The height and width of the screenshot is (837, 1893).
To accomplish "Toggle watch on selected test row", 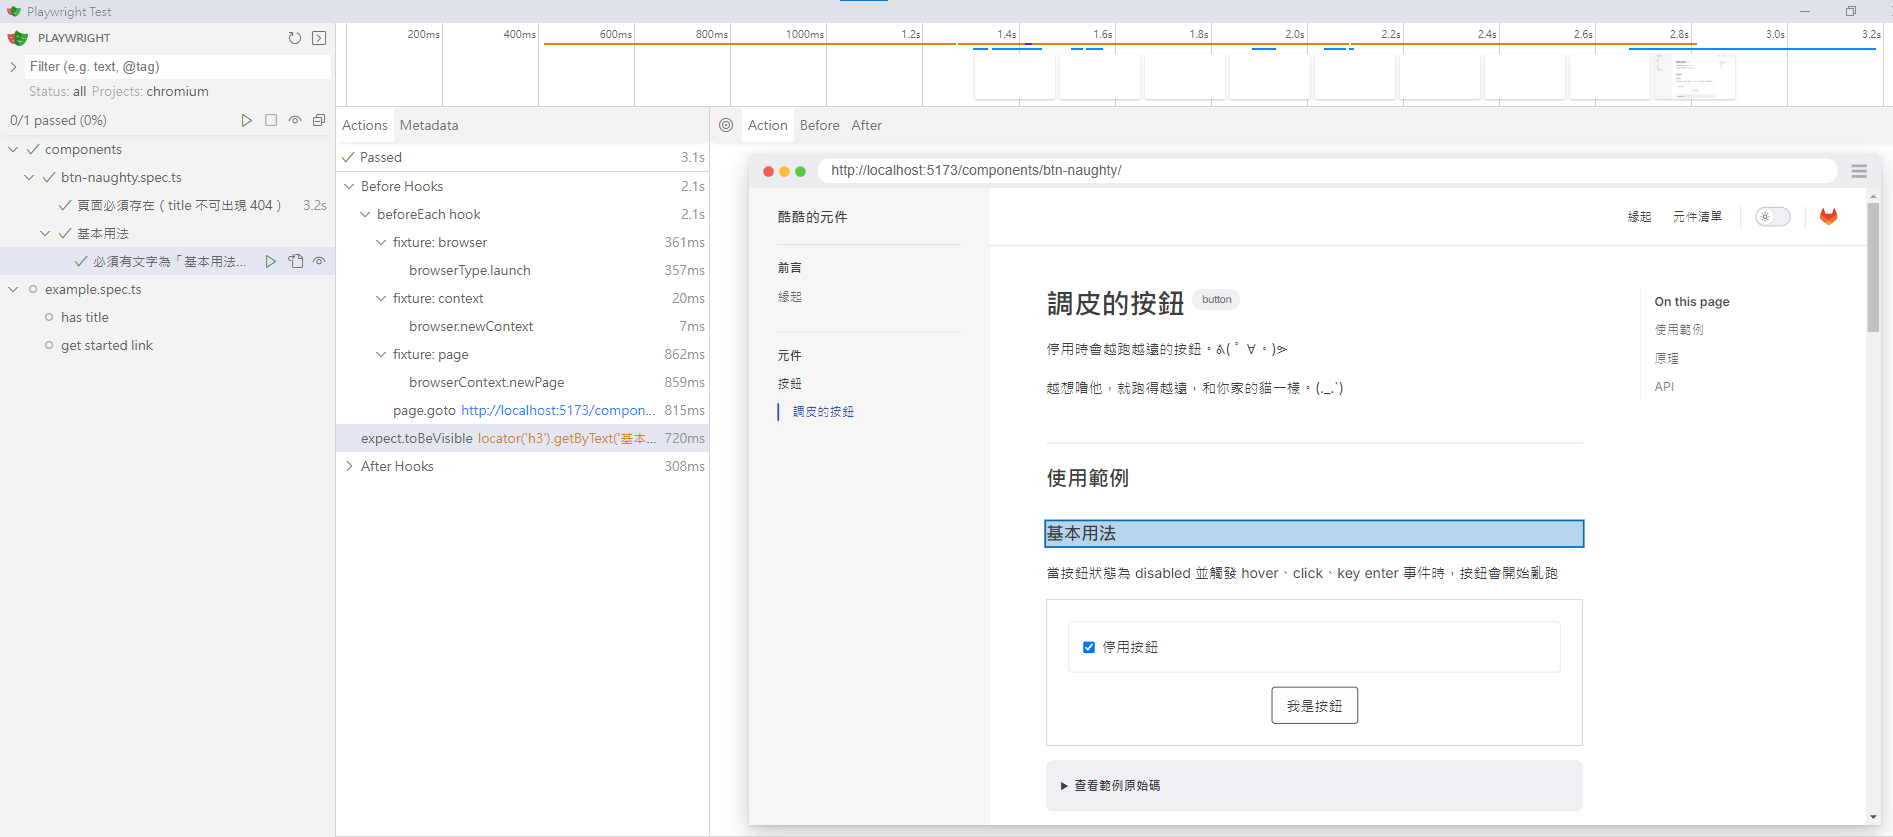I will [320, 261].
